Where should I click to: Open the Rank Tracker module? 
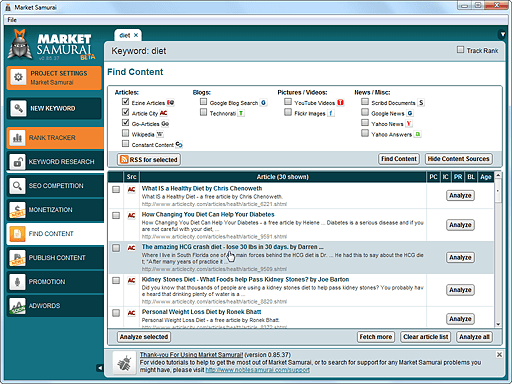point(55,138)
